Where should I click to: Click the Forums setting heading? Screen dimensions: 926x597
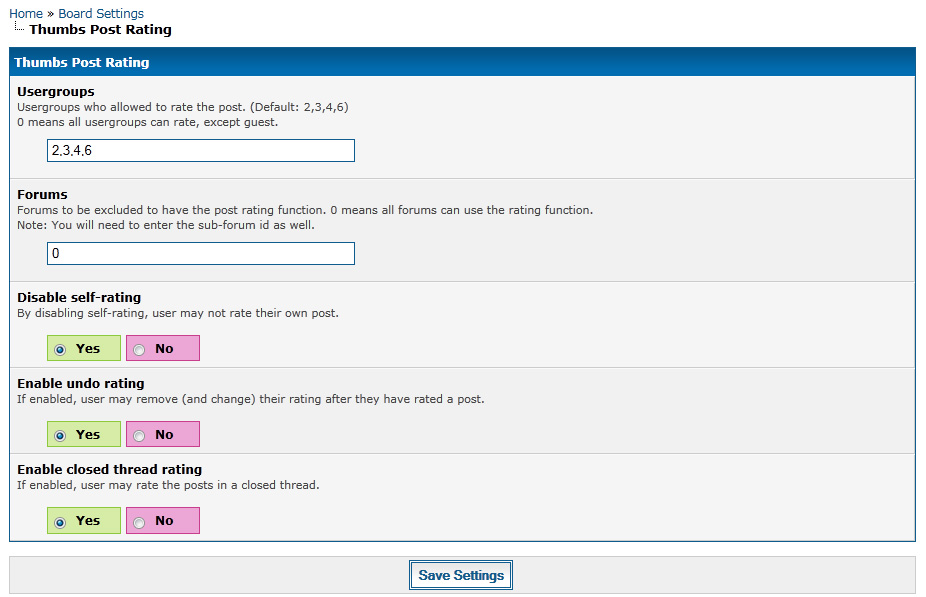tap(42, 194)
